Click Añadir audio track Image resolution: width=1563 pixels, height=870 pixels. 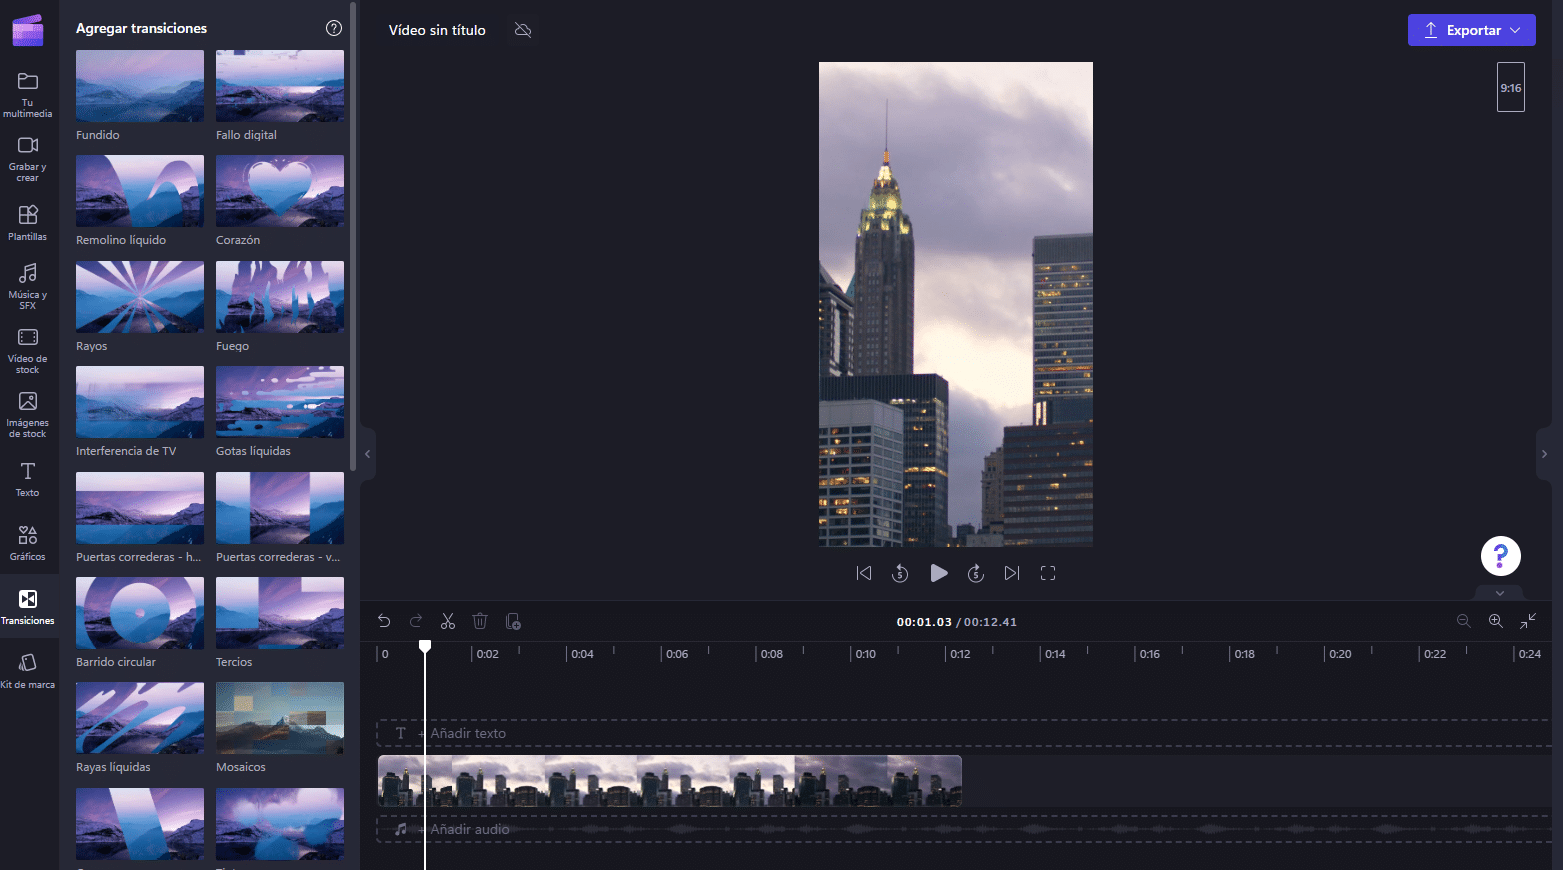click(964, 829)
